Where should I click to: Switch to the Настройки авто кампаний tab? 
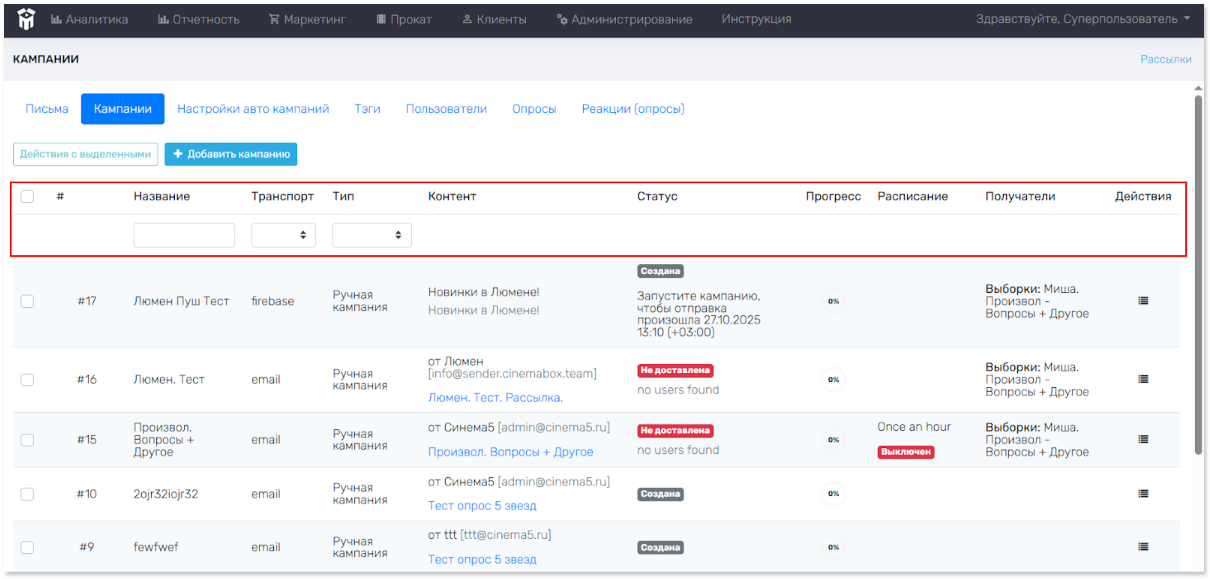pos(253,109)
